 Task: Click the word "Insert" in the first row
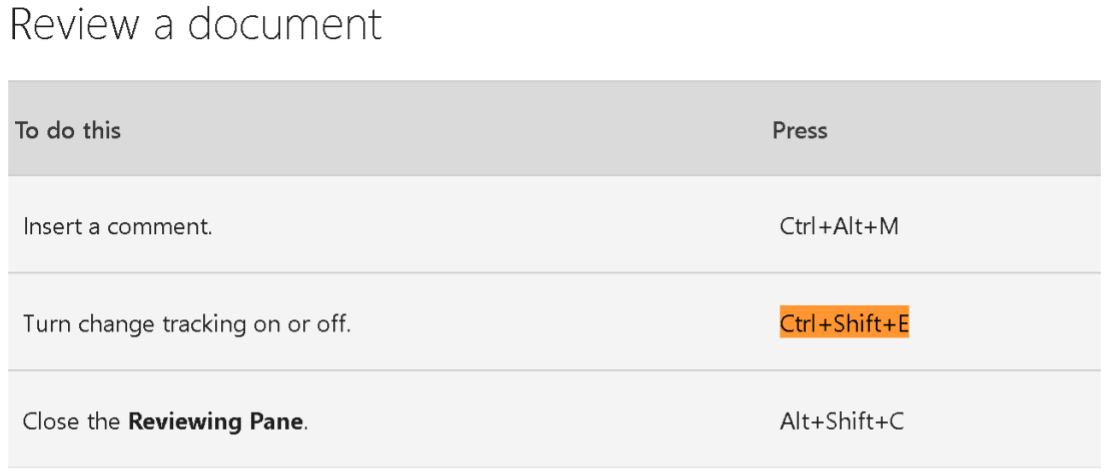tap(49, 227)
